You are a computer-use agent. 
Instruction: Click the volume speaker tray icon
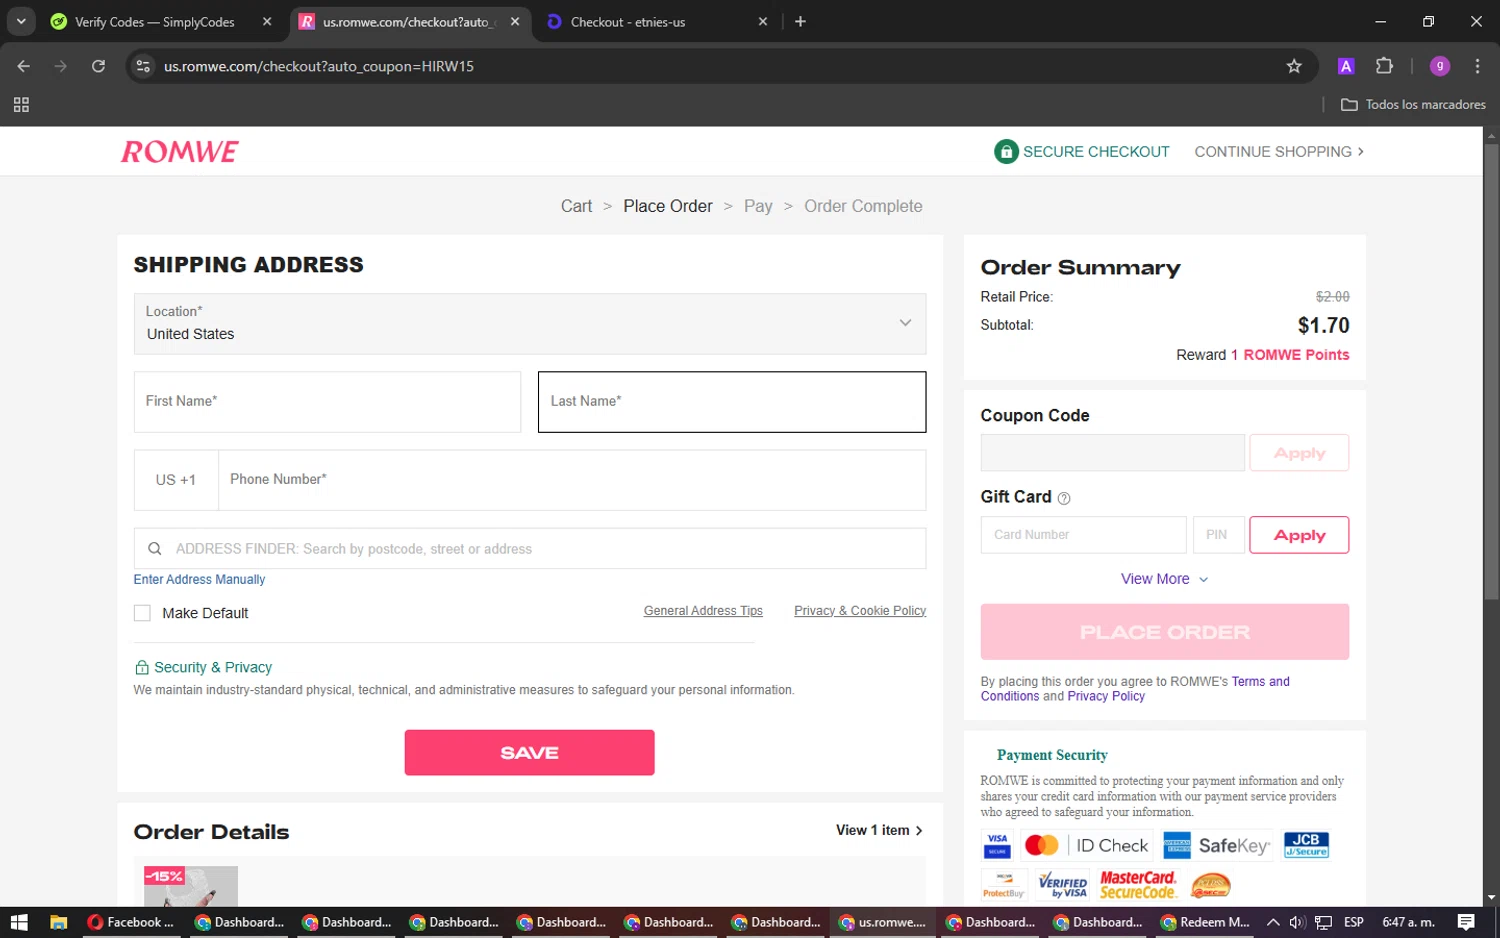point(1297,922)
